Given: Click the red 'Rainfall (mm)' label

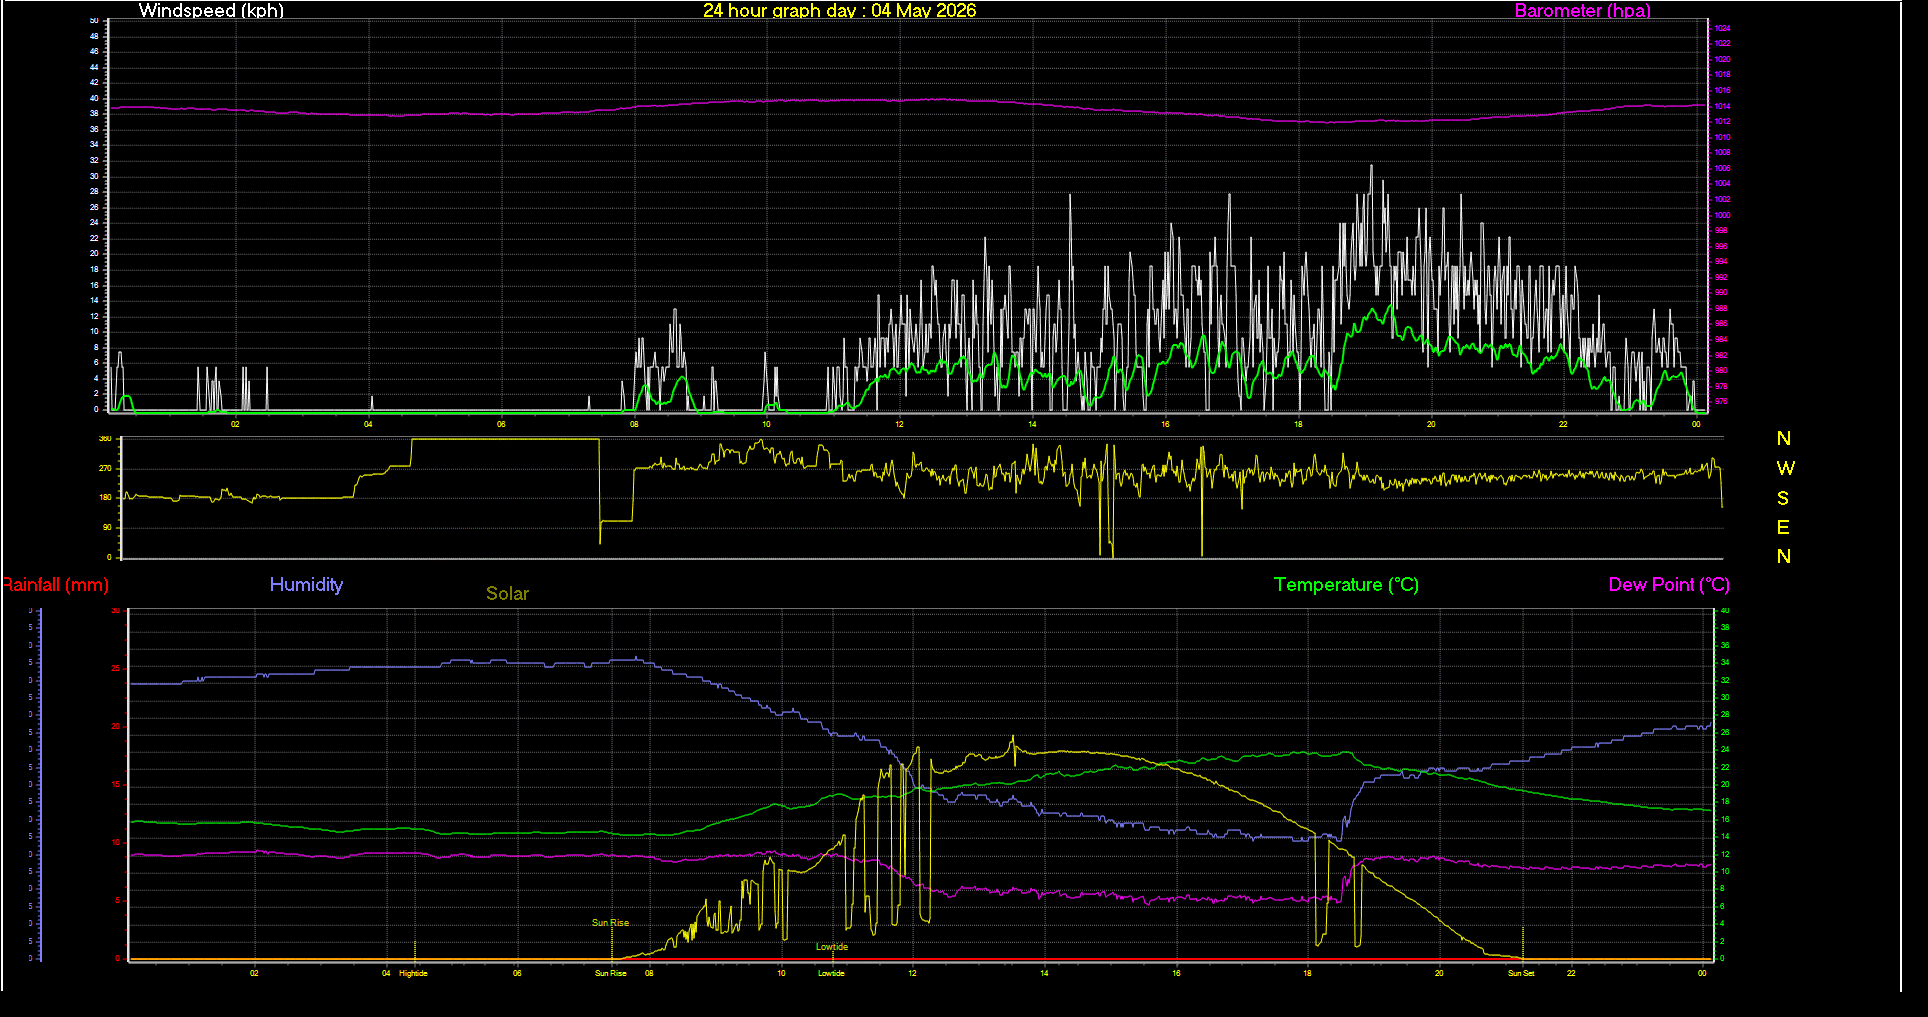Looking at the screenshot, I should tap(55, 585).
